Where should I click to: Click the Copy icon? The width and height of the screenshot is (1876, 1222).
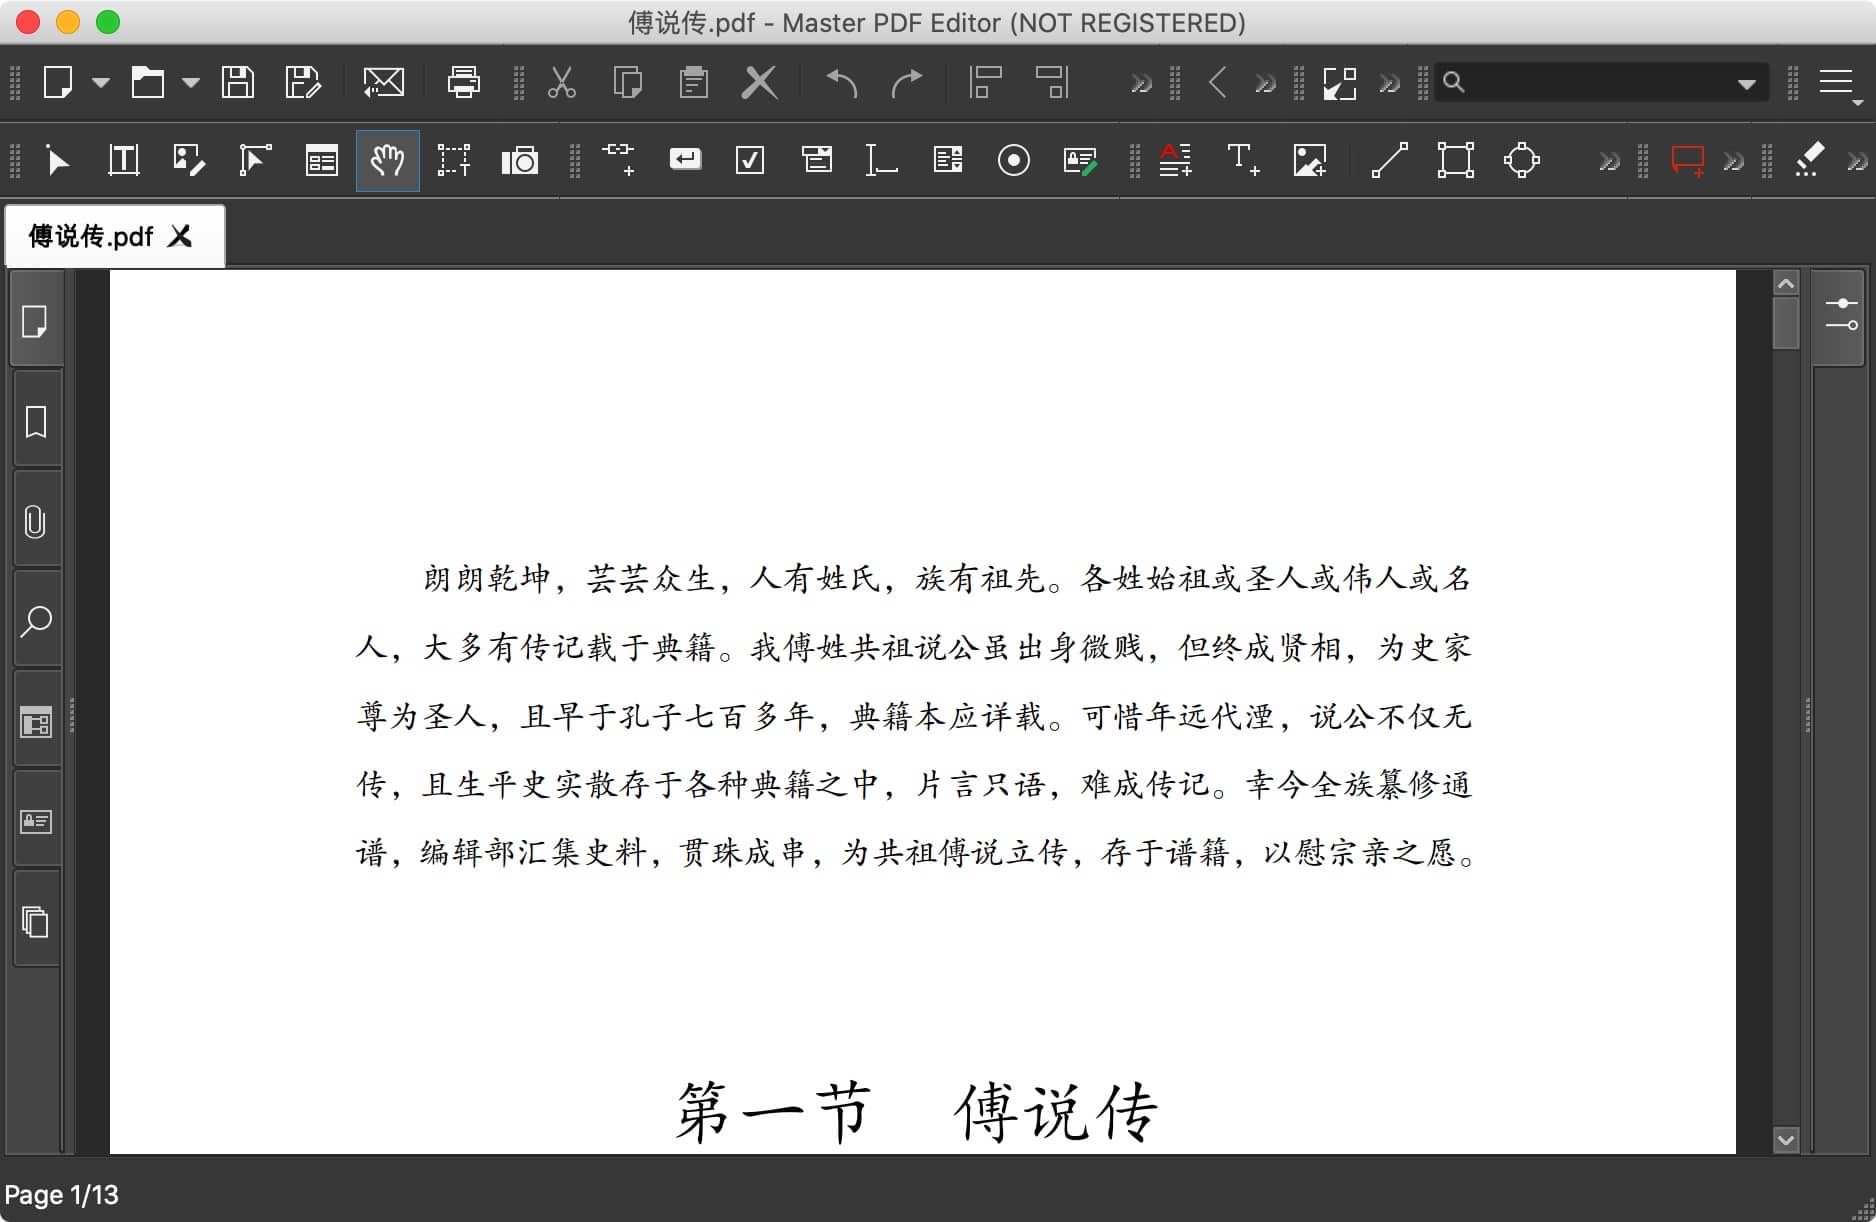tap(627, 82)
